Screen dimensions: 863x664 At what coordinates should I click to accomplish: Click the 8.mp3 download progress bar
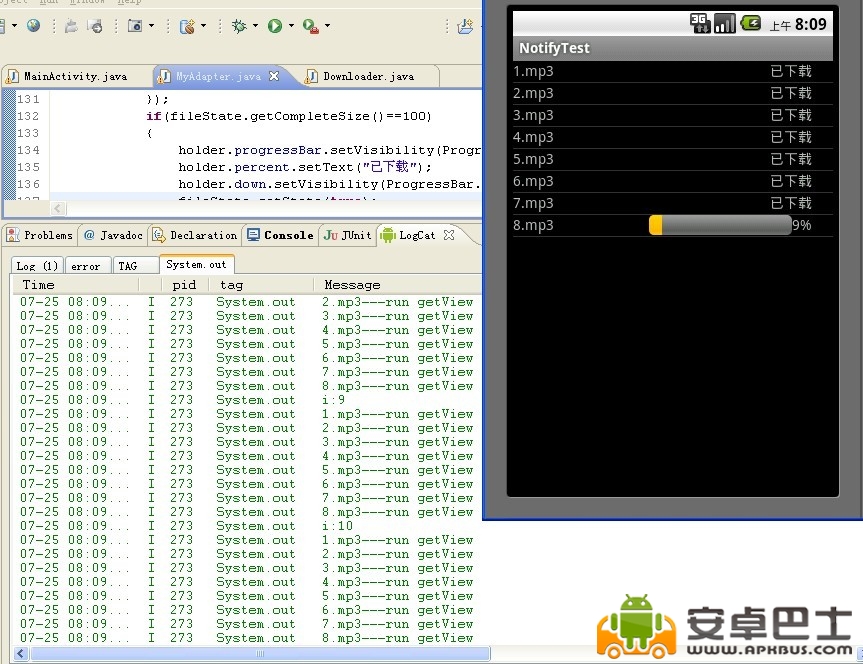coord(720,225)
